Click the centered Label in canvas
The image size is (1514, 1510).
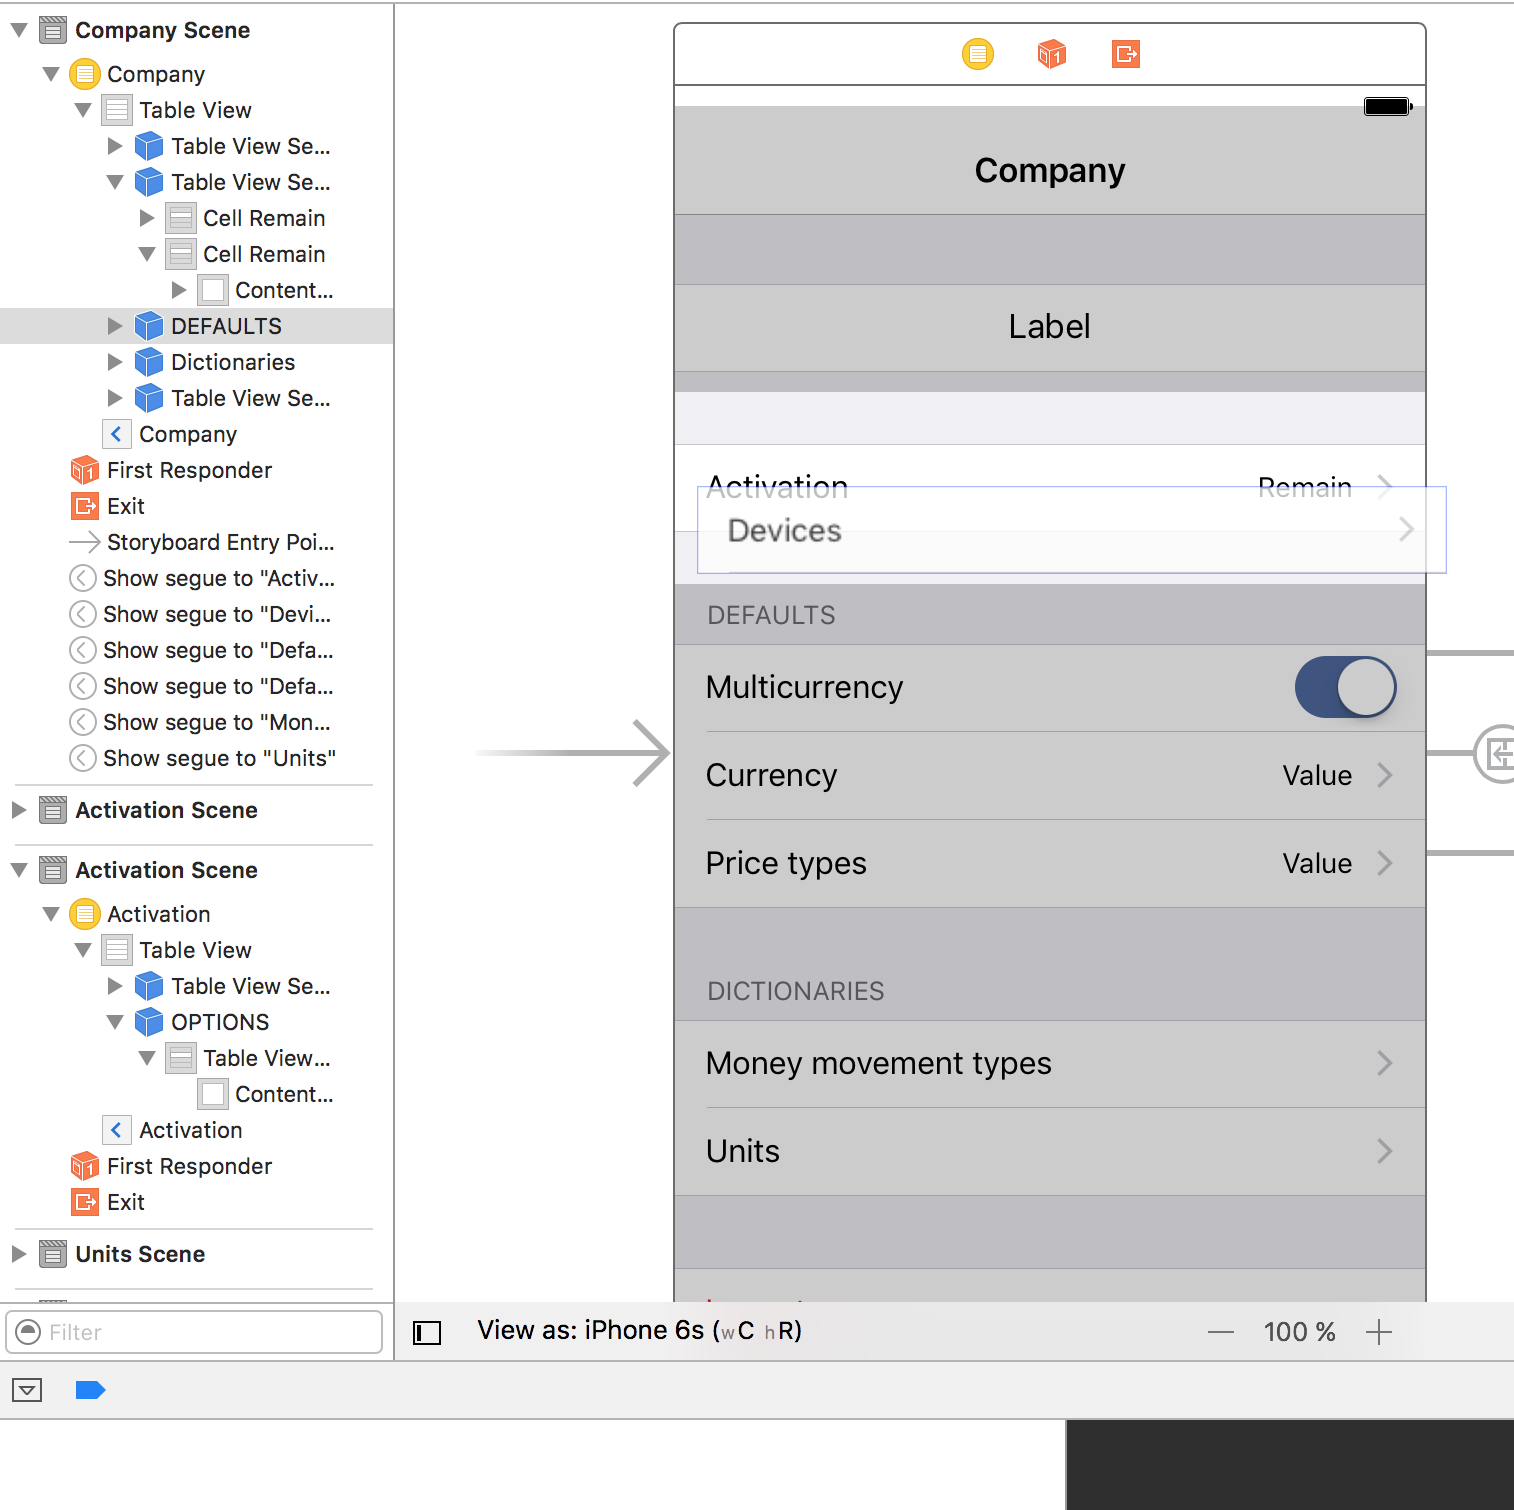pos(1049,326)
